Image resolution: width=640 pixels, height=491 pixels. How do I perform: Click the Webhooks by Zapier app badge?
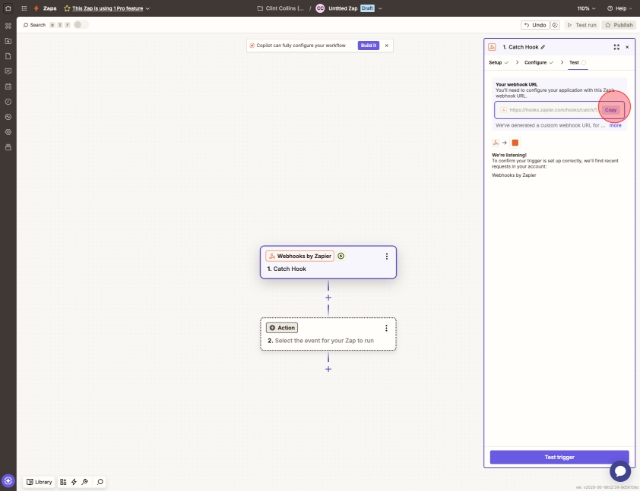tap(300, 256)
